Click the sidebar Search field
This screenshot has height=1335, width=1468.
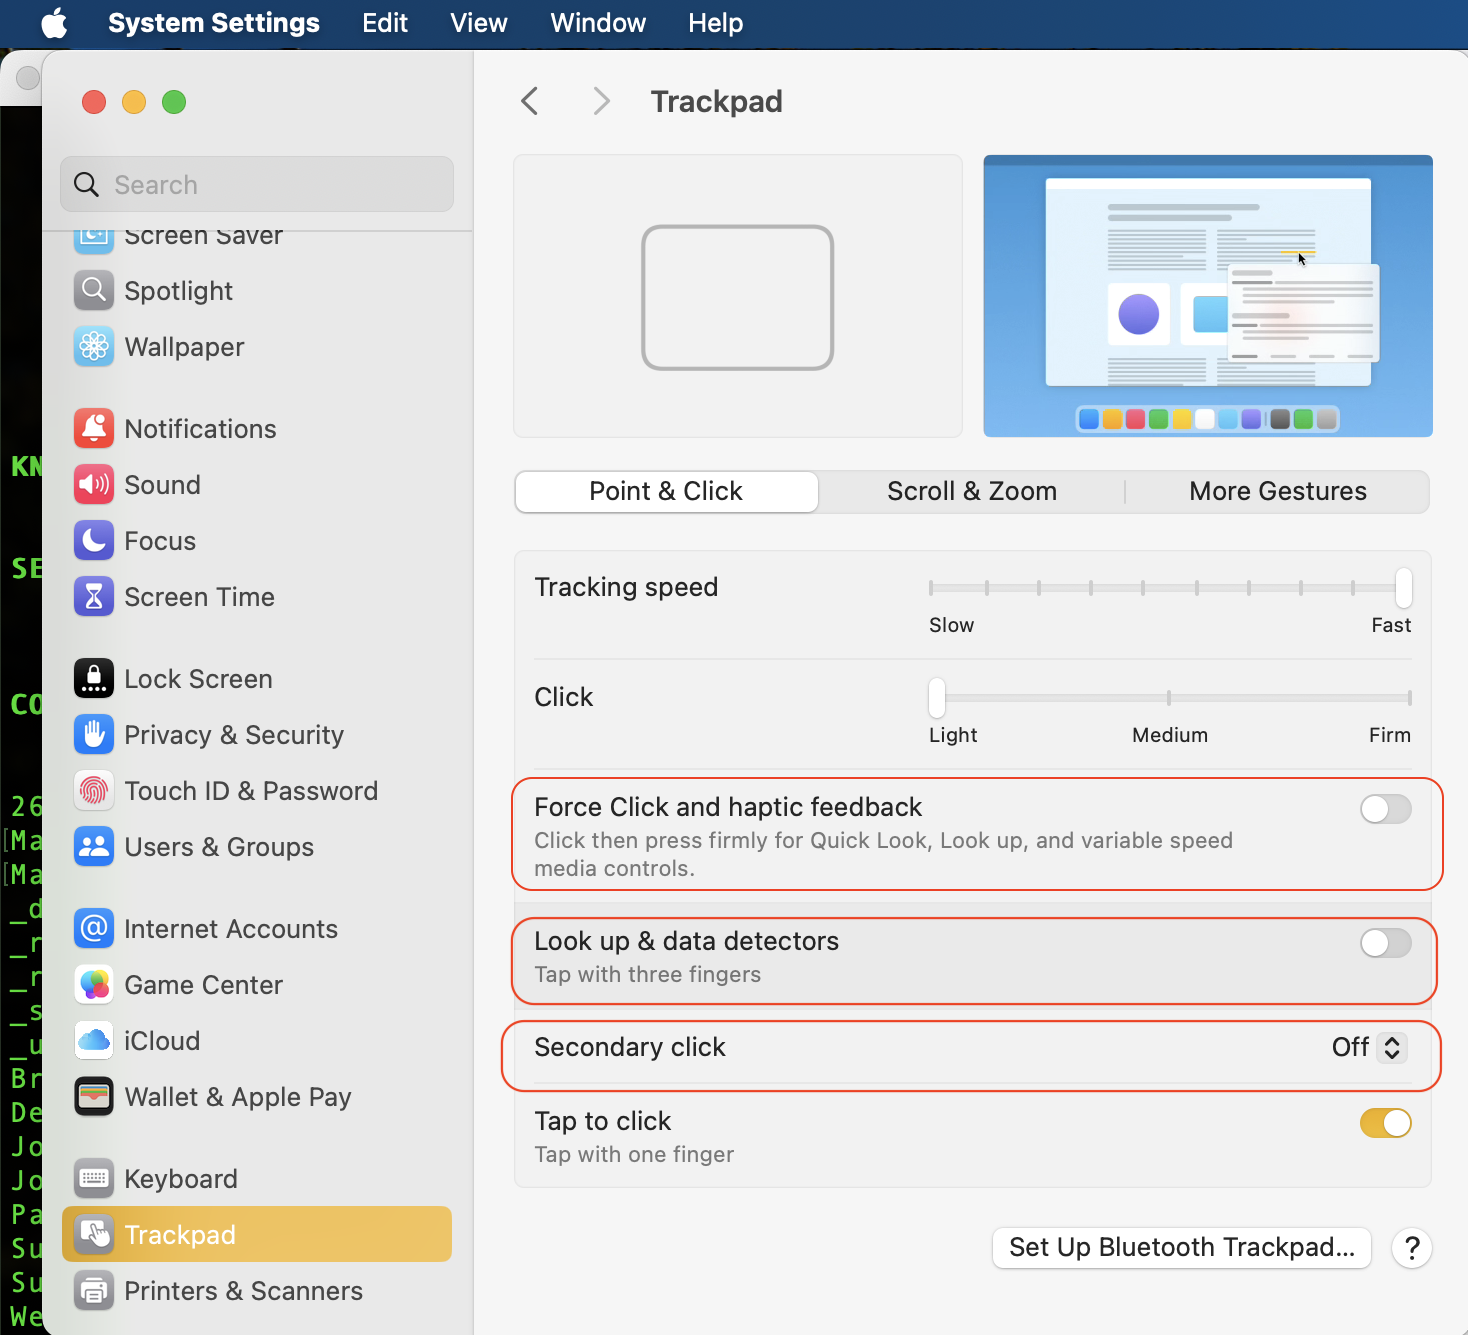(x=257, y=184)
